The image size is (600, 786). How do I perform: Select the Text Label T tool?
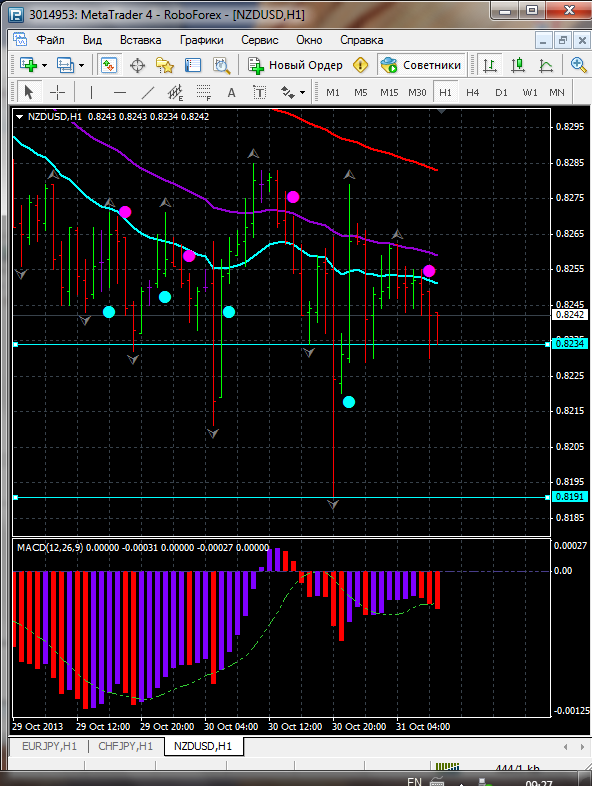tap(259, 92)
